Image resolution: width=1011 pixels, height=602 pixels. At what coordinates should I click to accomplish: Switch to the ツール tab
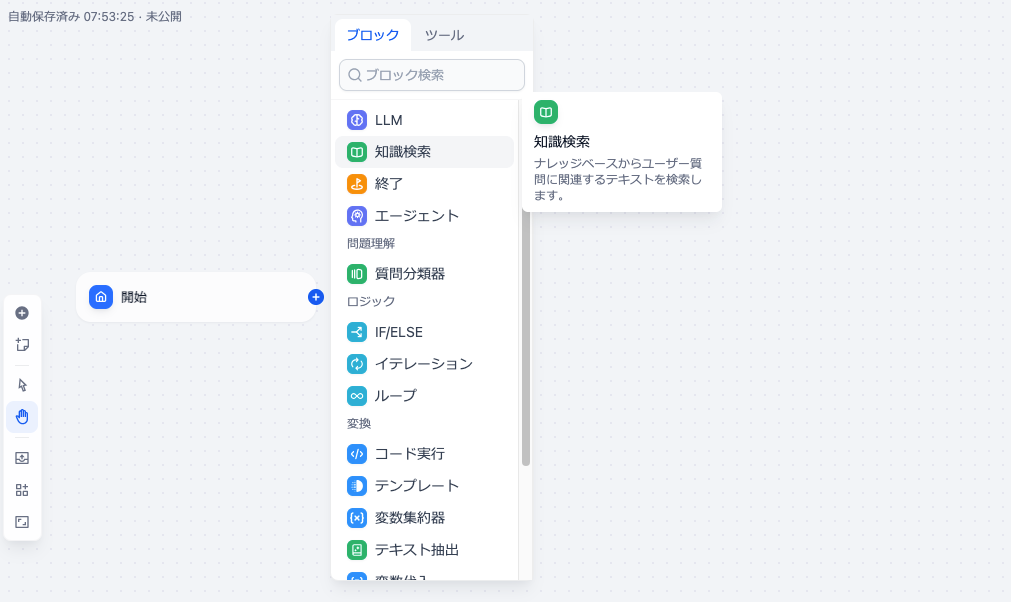[x=444, y=35]
